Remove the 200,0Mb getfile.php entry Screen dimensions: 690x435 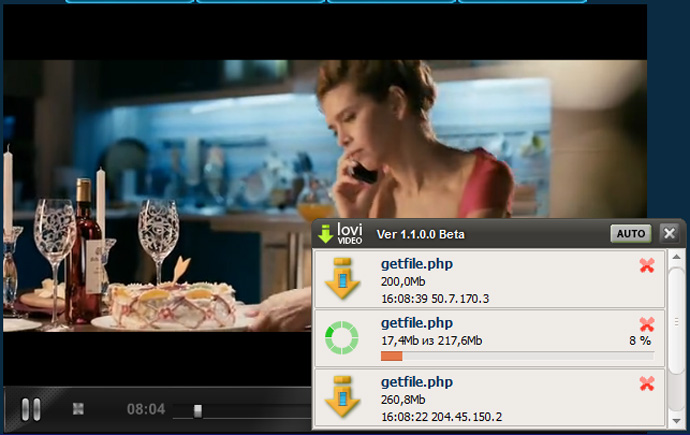tap(647, 265)
